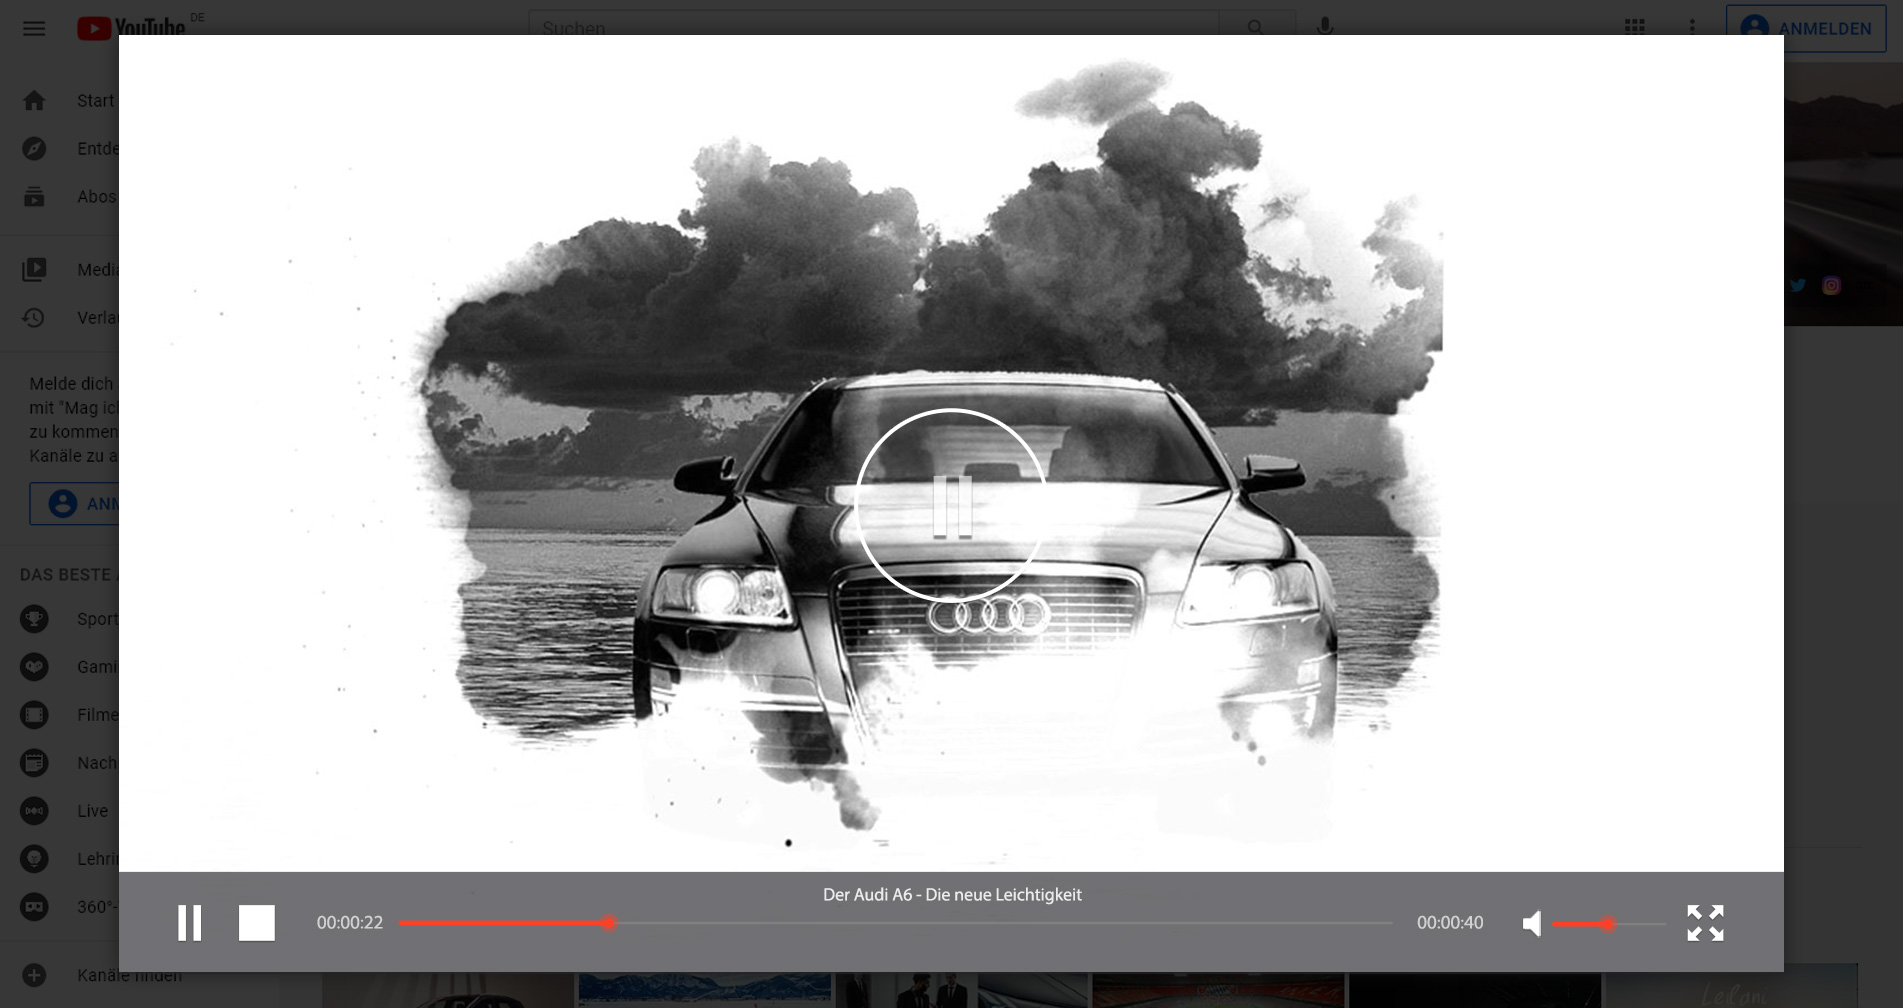Open the Nachrichten news icon

point(34,763)
